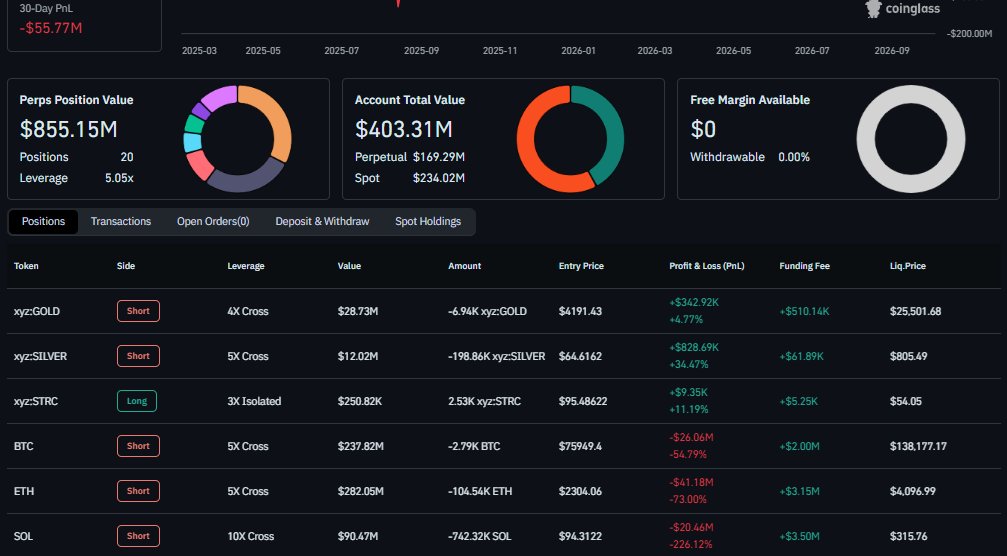Click the Liq.Price column header

907,266
